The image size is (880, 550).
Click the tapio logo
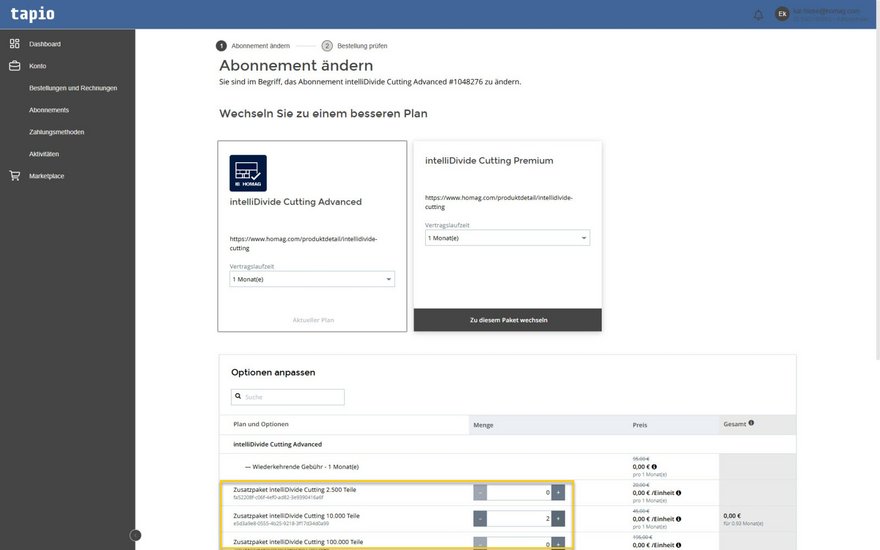tap(33, 14)
